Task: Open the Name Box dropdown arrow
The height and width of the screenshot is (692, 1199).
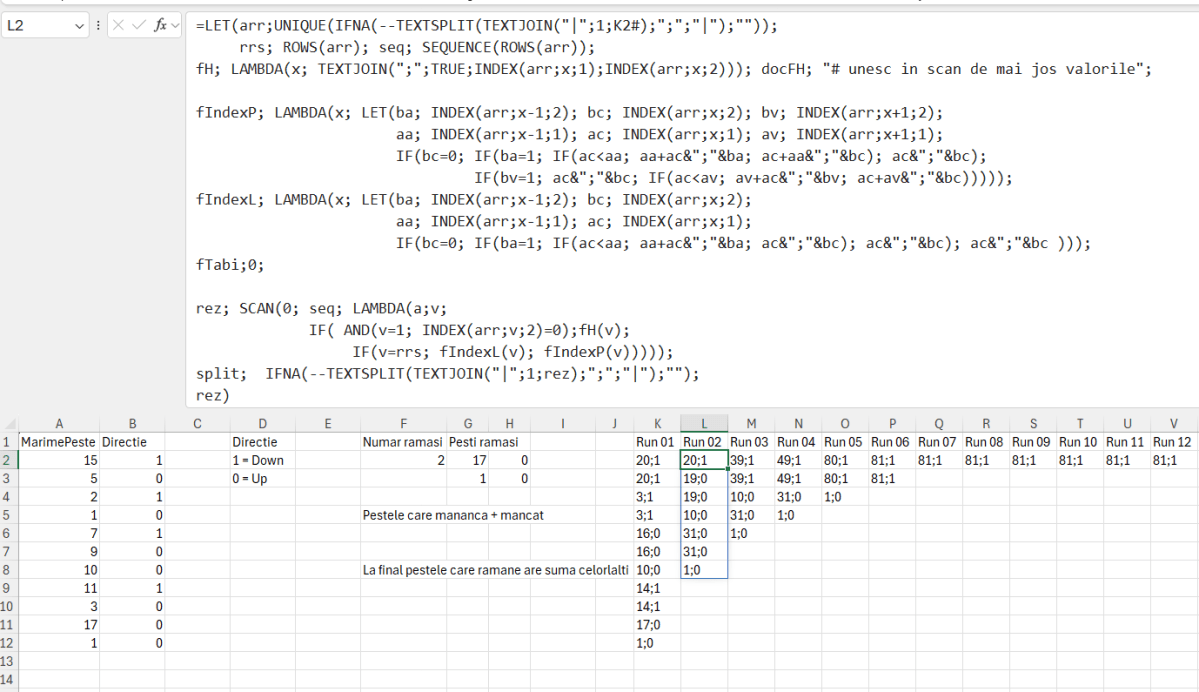Action: [x=79, y=25]
